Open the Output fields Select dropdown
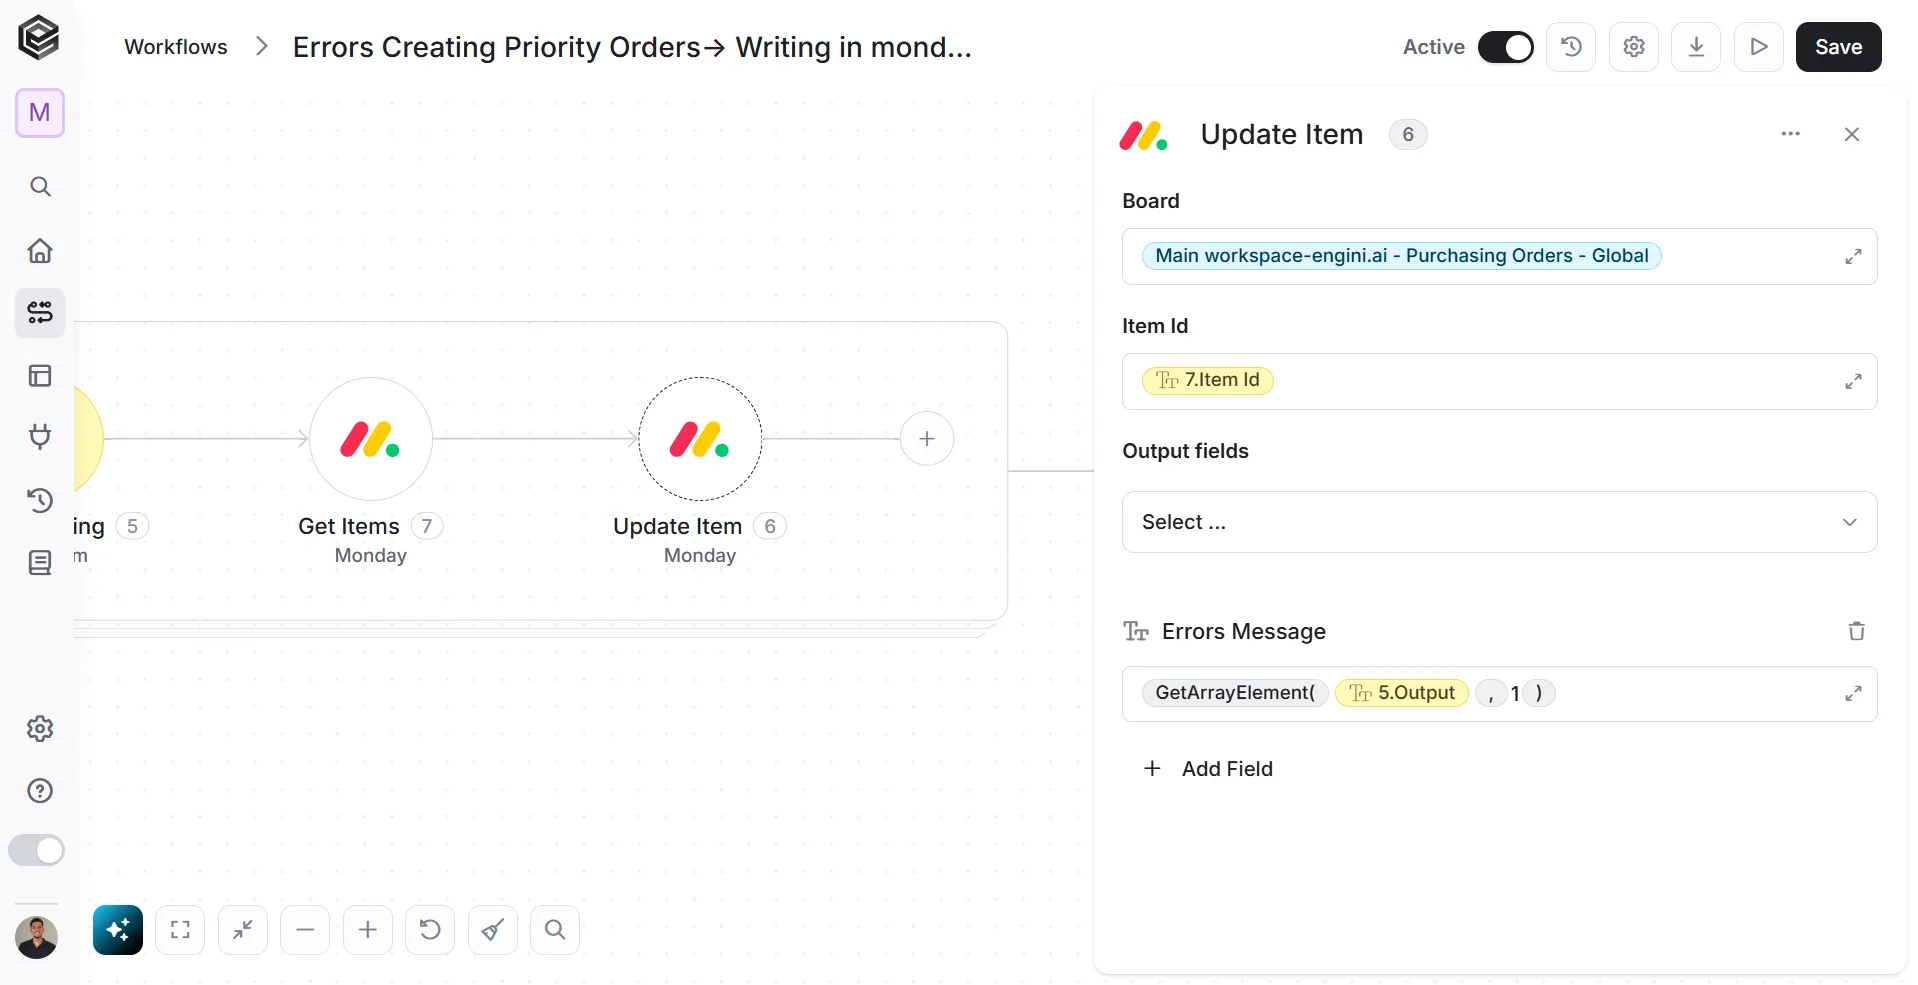This screenshot has height=985, width=1918. [x=1499, y=522]
